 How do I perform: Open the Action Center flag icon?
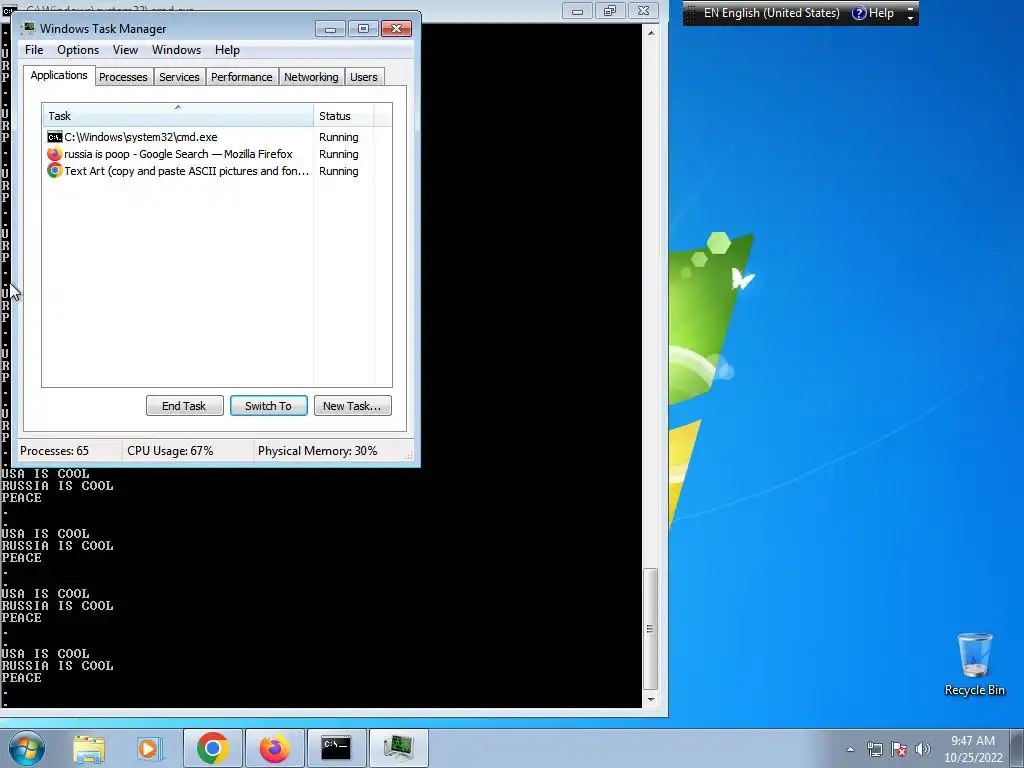[899, 749]
